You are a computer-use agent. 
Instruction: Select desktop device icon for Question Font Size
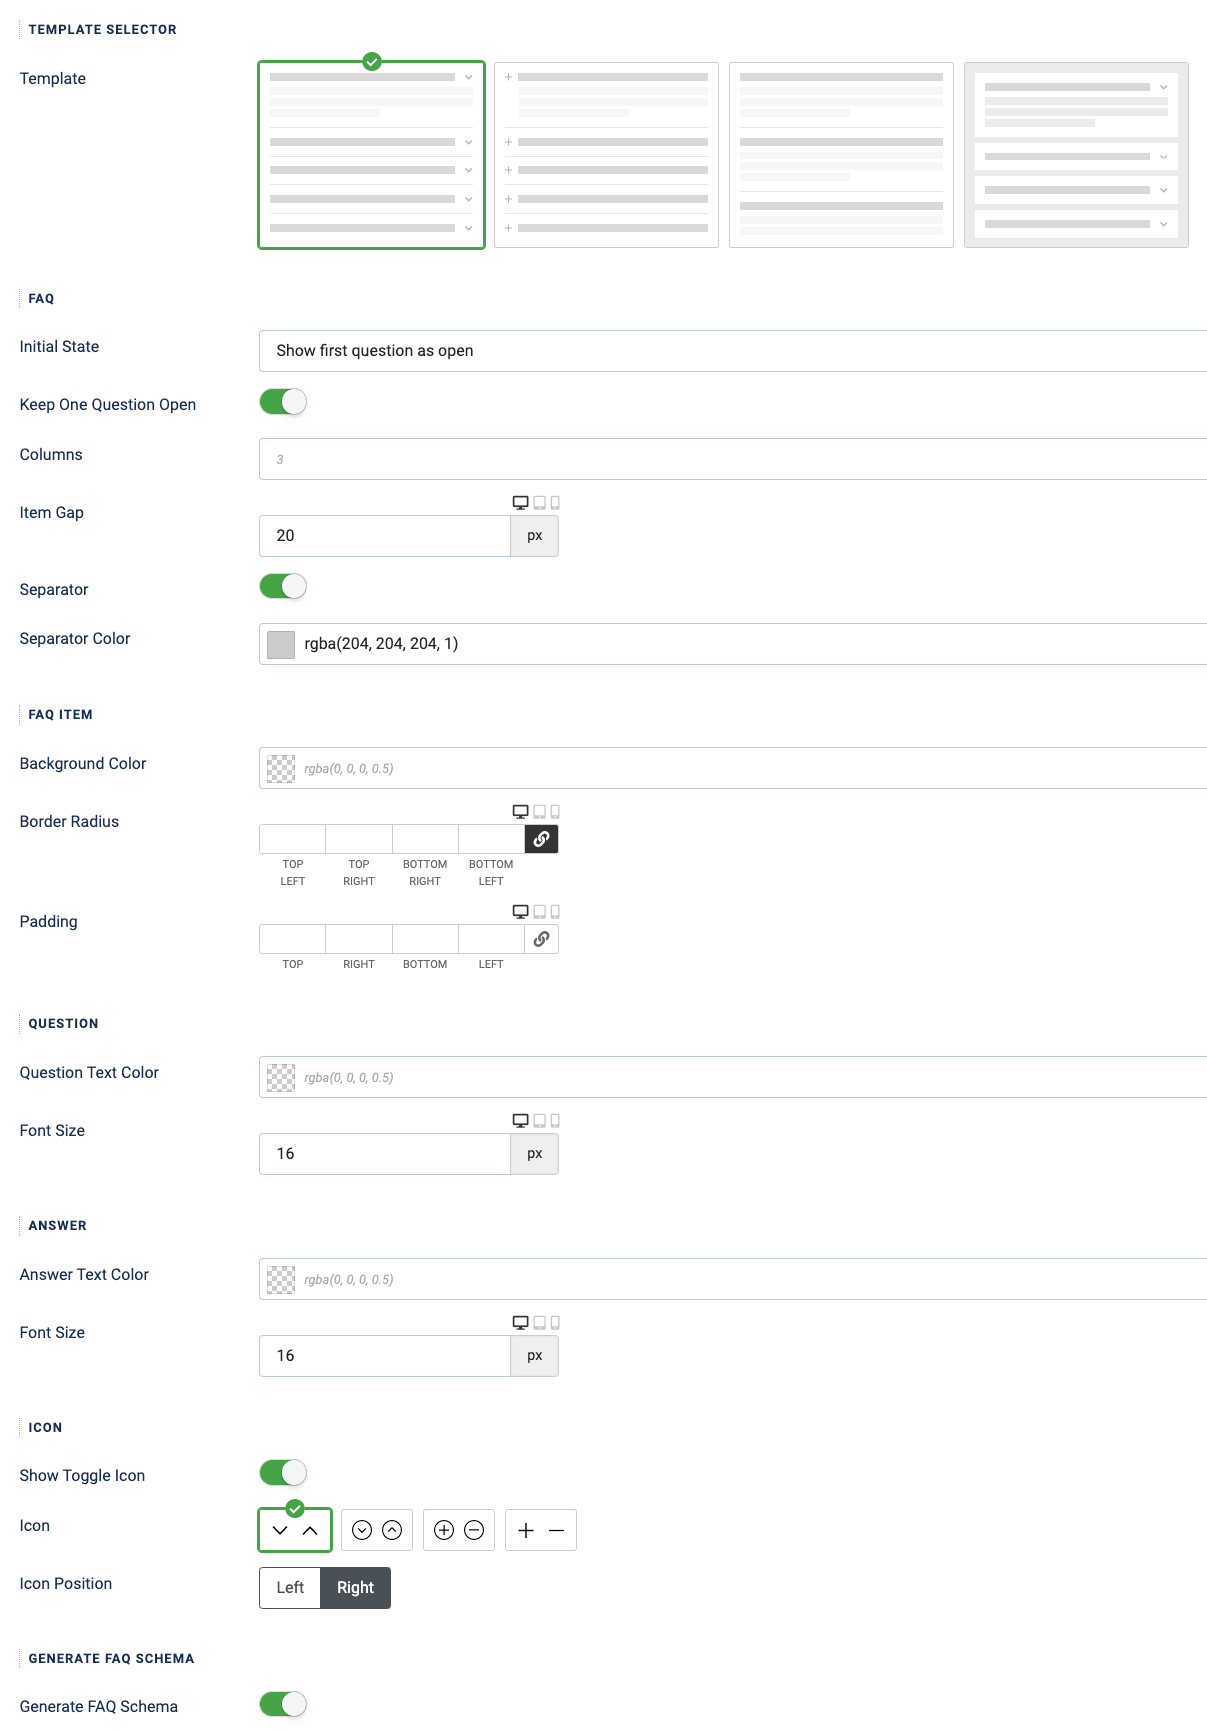point(520,1121)
